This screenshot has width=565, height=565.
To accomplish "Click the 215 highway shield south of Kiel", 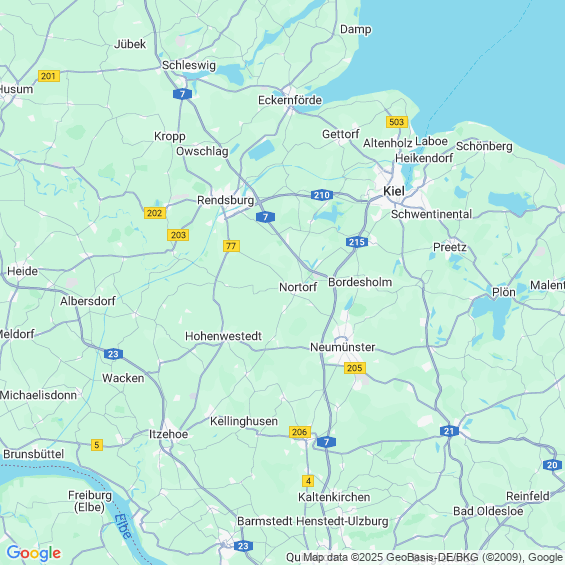I will (x=357, y=242).
